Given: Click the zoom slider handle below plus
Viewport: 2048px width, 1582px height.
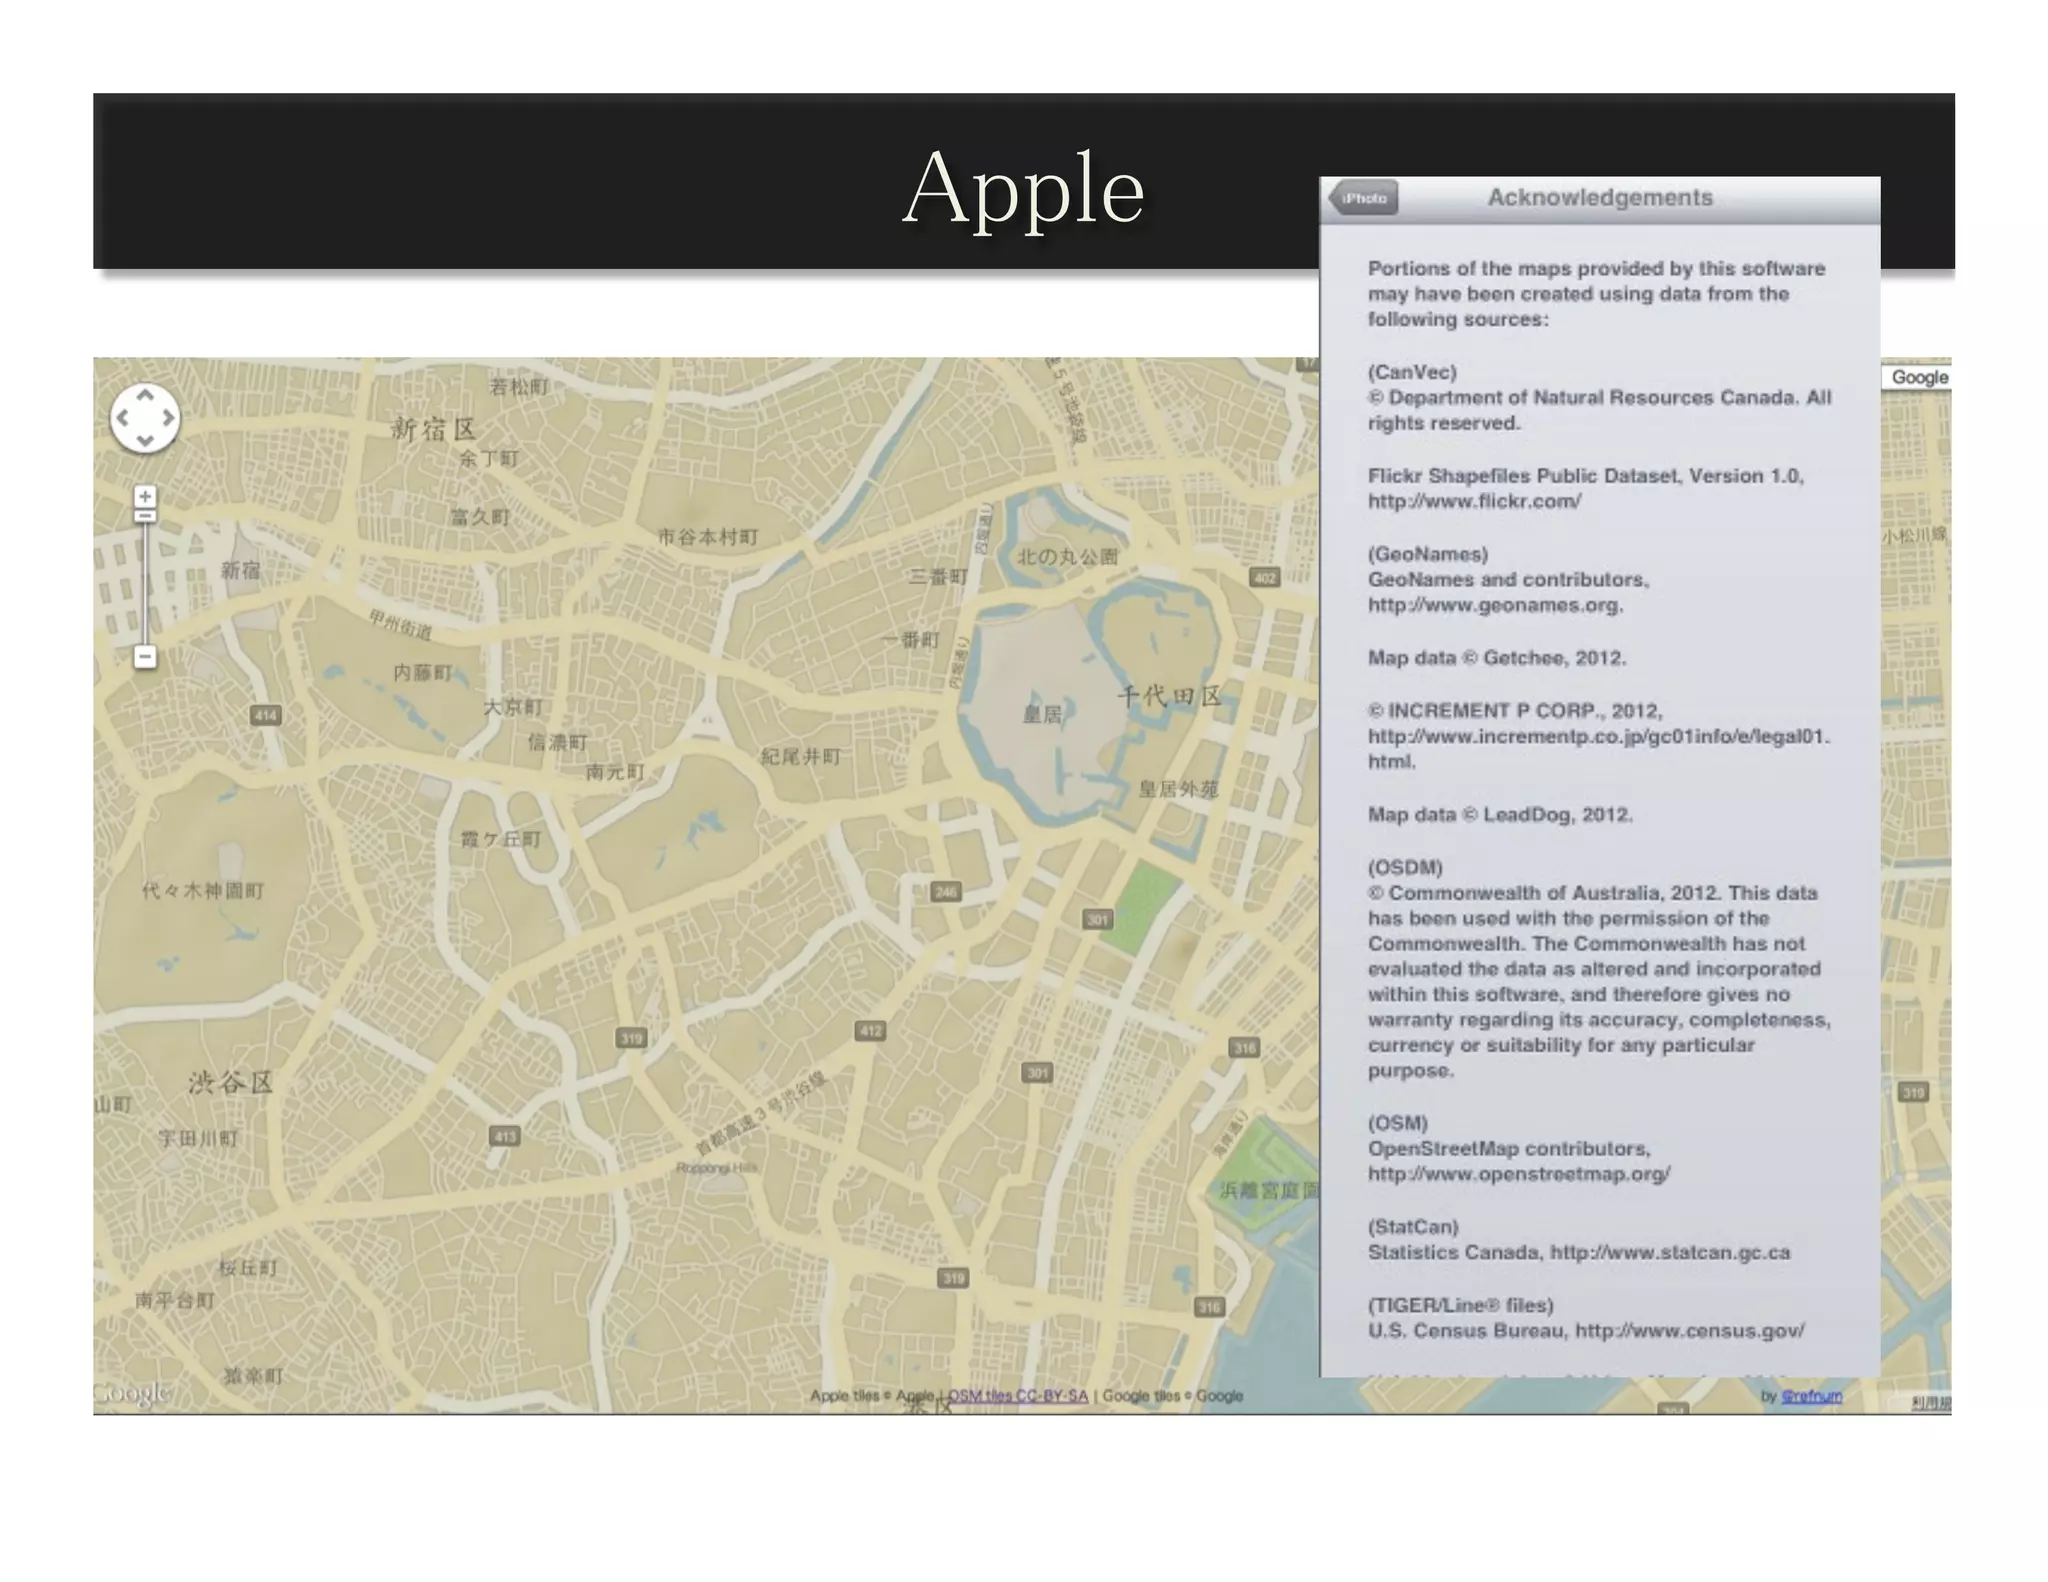Looking at the screenshot, I should click(x=145, y=516).
